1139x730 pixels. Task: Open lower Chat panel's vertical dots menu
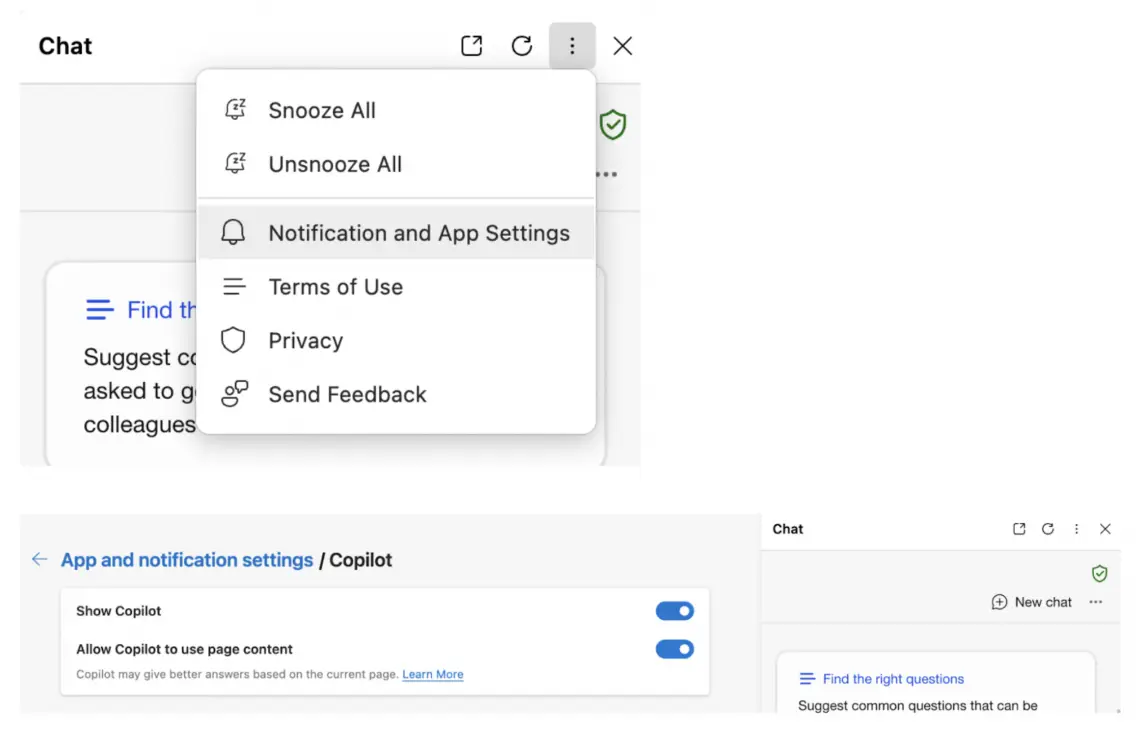(x=1077, y=529)
